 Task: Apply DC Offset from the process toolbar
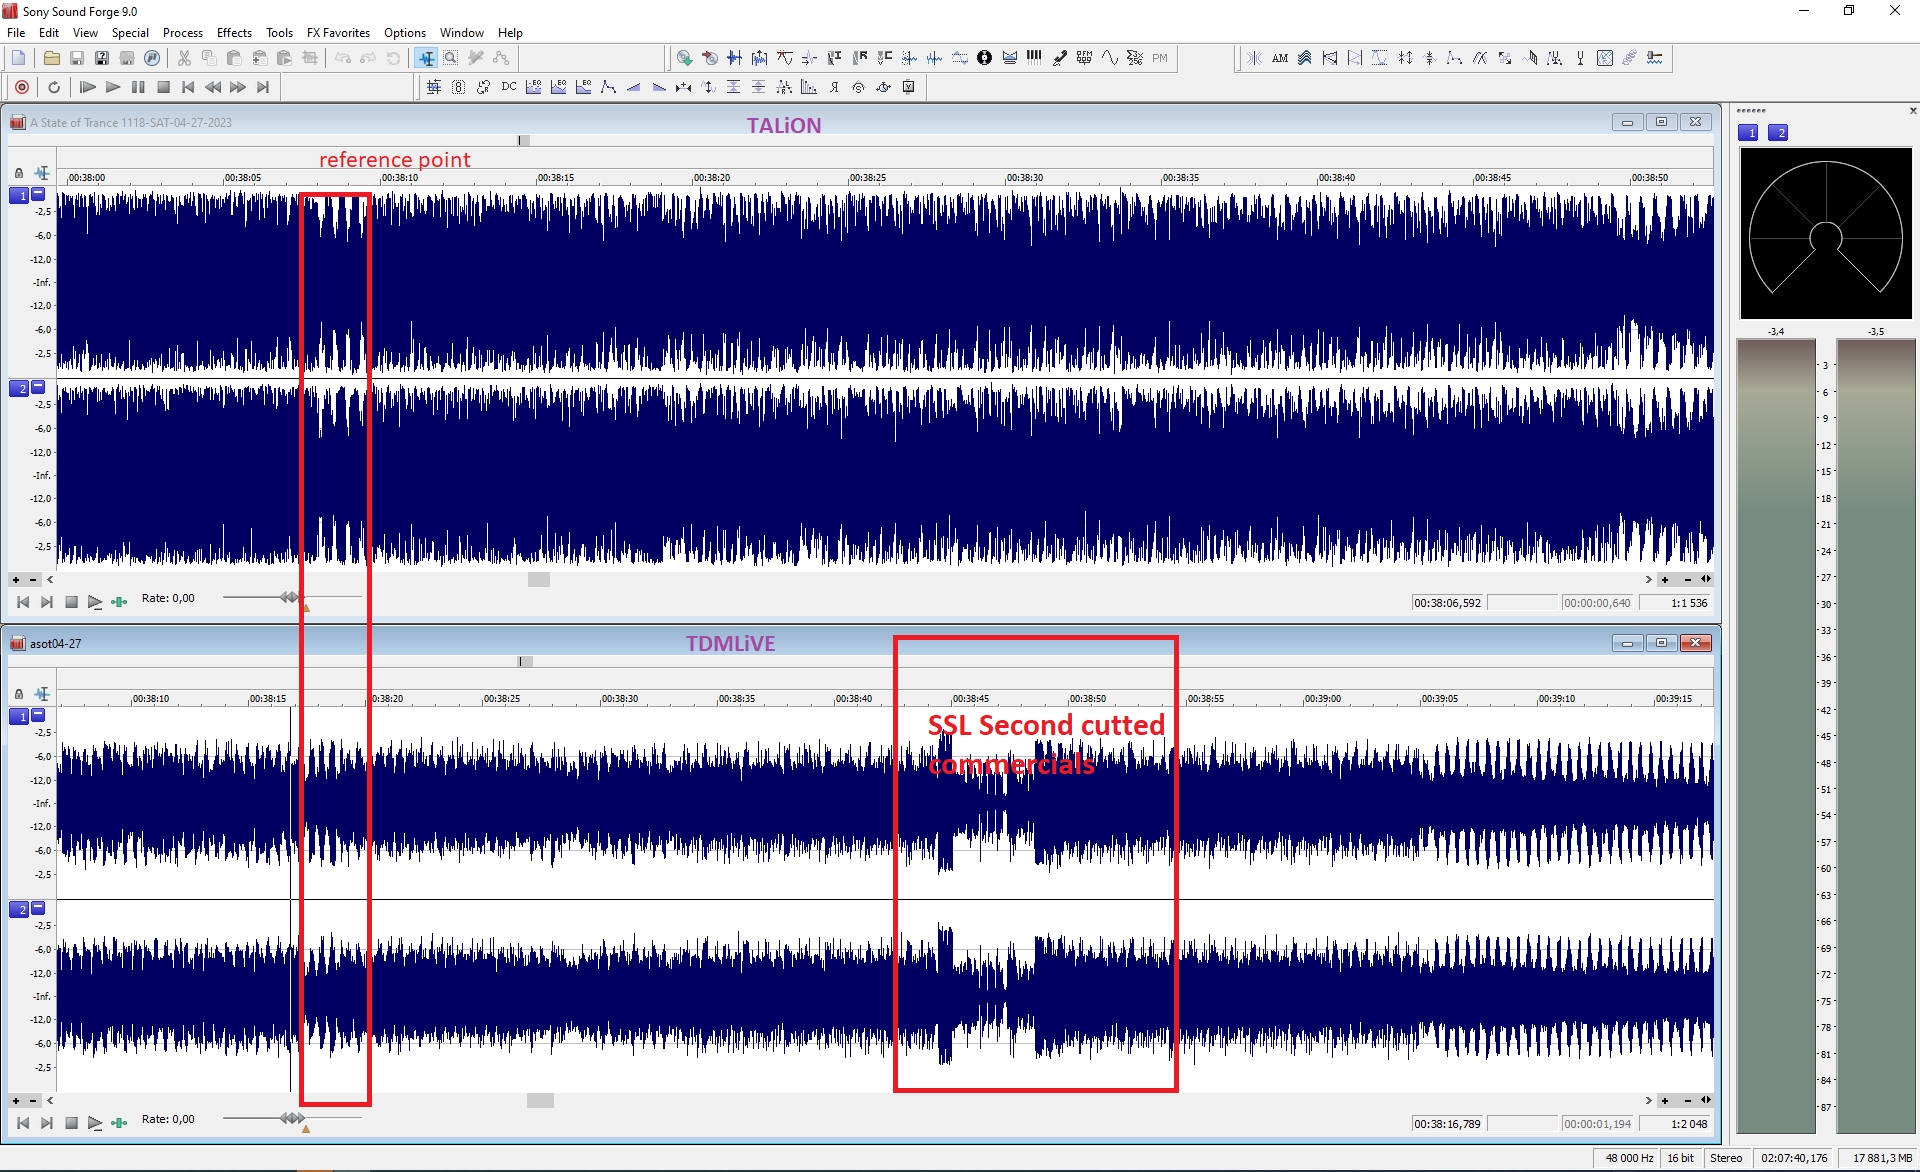coord(508,87)
